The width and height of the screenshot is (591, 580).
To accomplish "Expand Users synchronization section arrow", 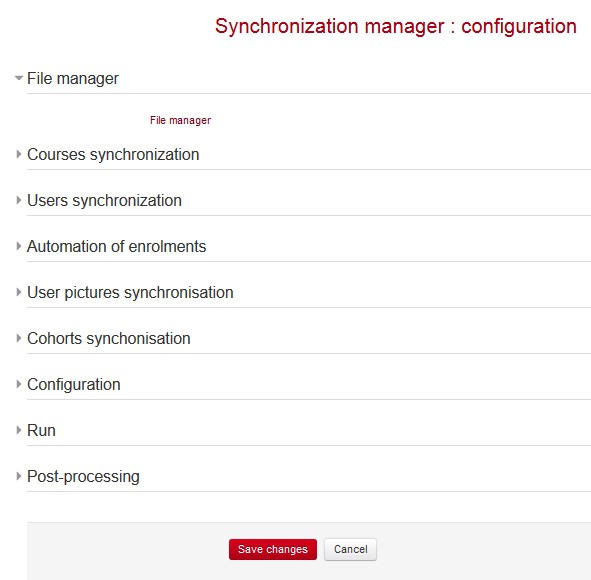I will 19,200.
